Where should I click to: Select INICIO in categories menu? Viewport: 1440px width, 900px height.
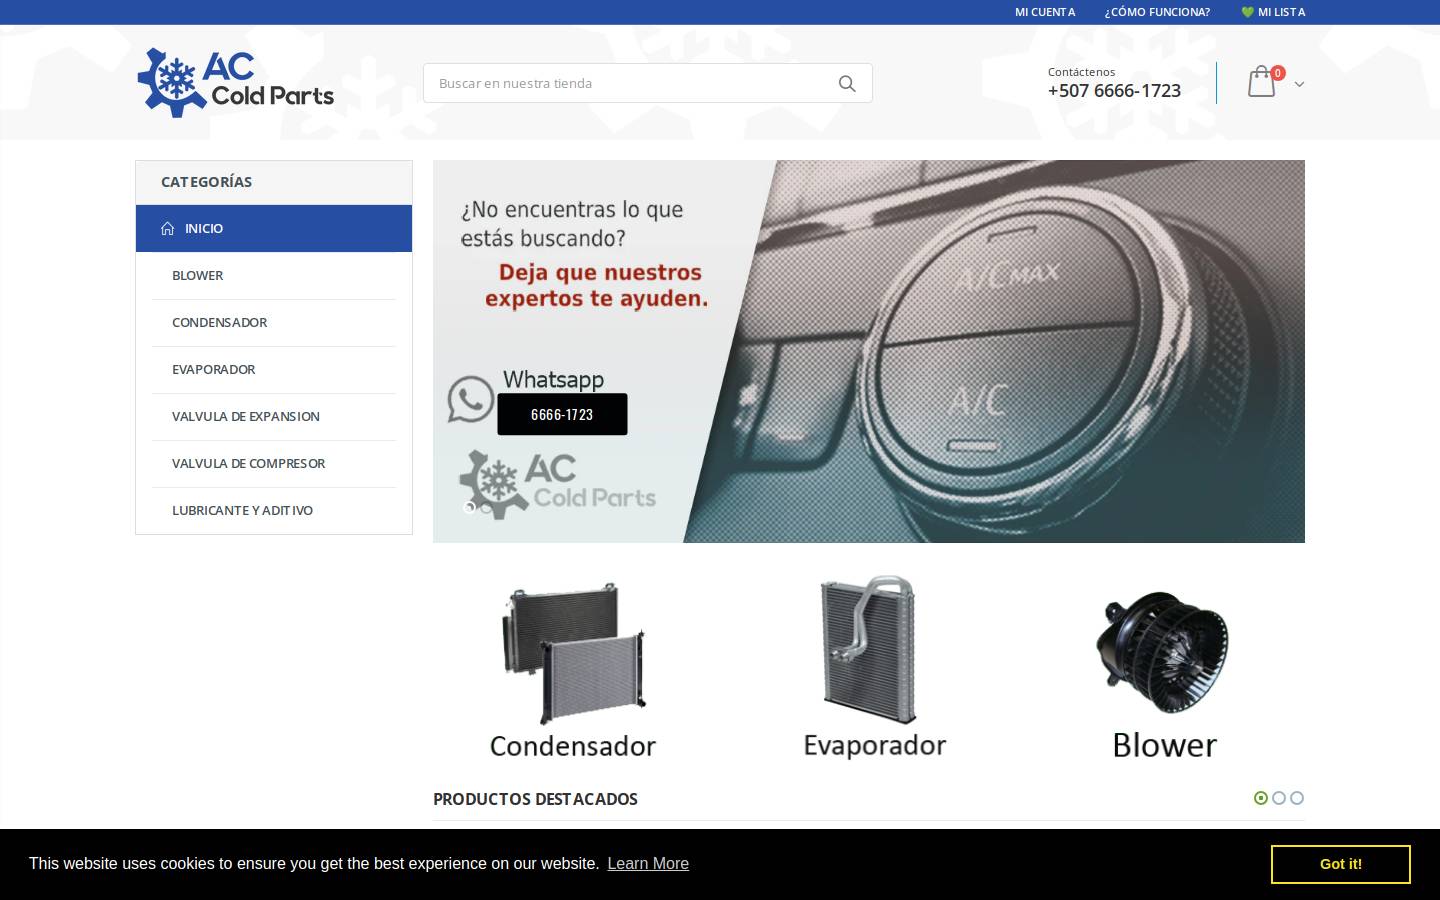coord(274,228)
